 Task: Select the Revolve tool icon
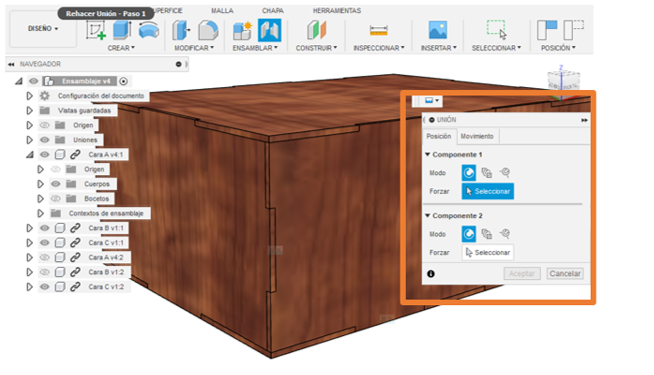(x=148, y=30)
